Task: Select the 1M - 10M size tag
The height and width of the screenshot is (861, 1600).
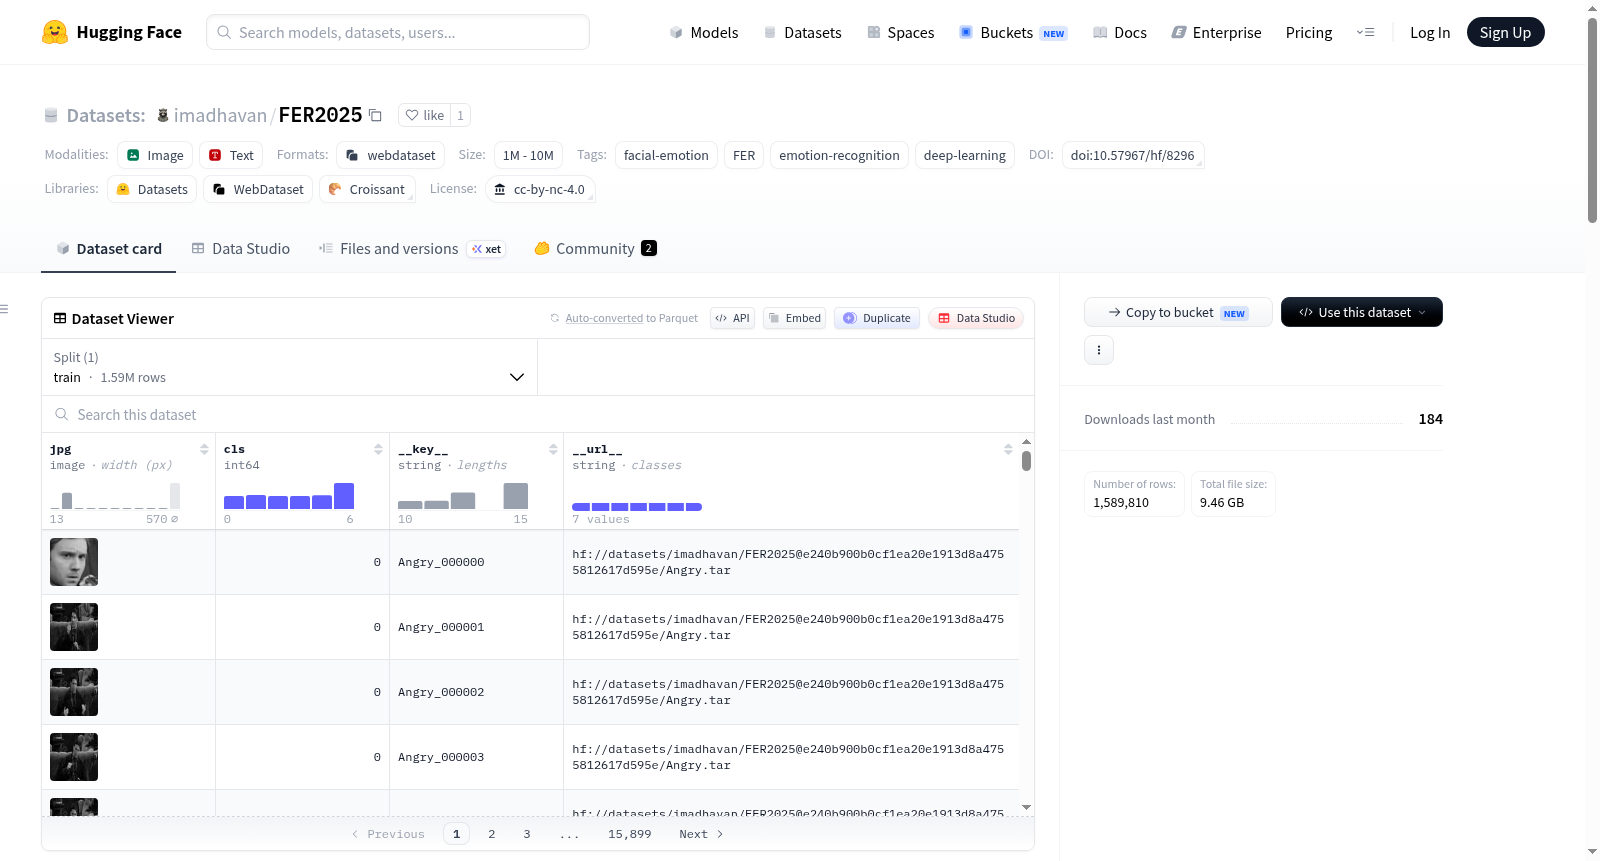Action: (x=528, y=155)
